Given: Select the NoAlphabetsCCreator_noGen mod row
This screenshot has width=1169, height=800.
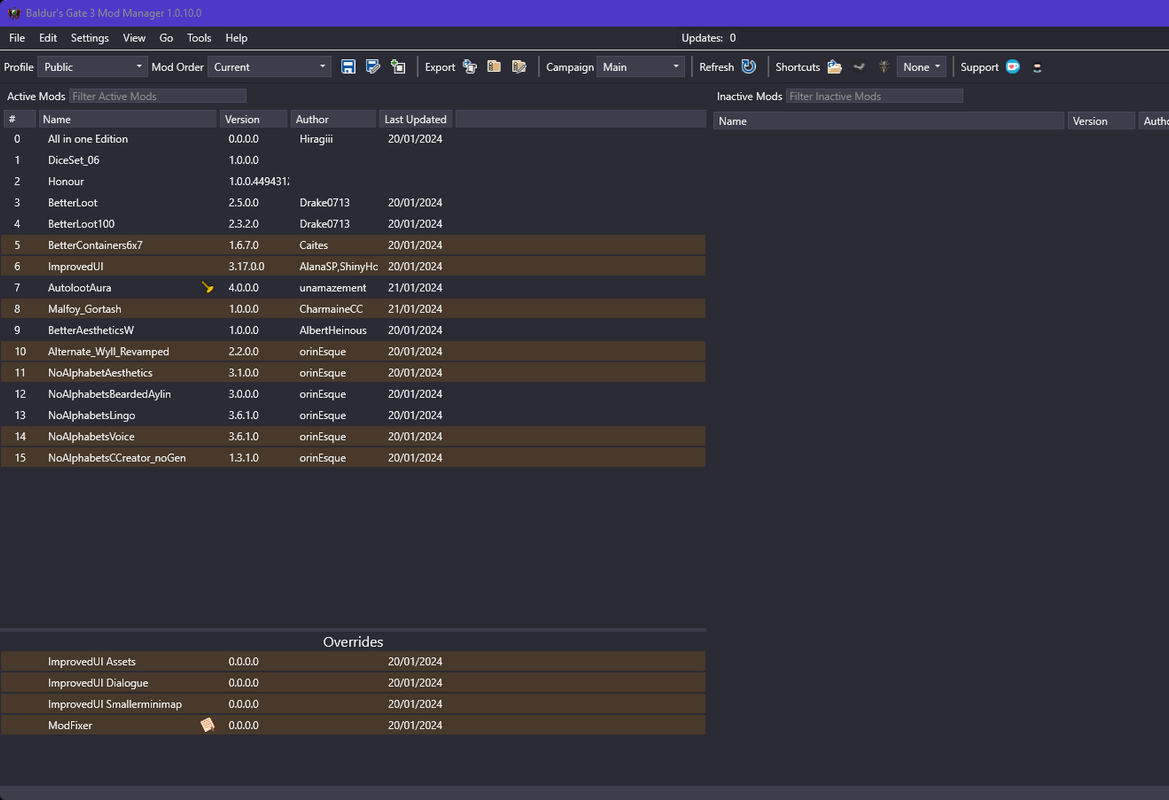Looking at the screenshot, I should (x=353, y=458).
